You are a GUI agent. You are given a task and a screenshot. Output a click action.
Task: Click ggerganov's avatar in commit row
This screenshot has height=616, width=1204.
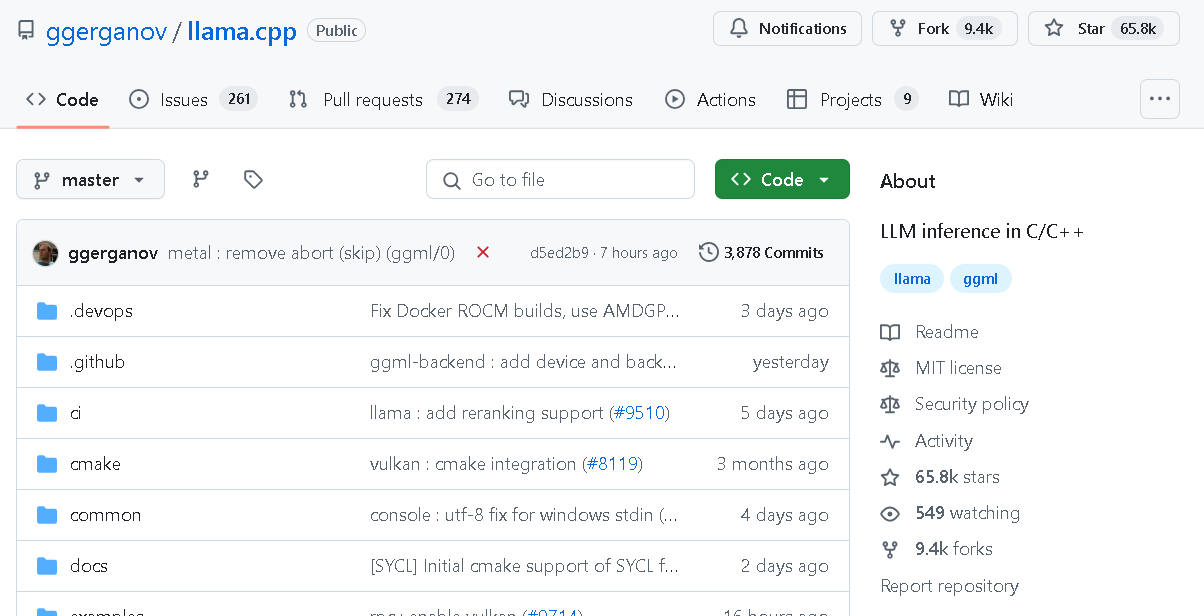[x=45, y=253]
